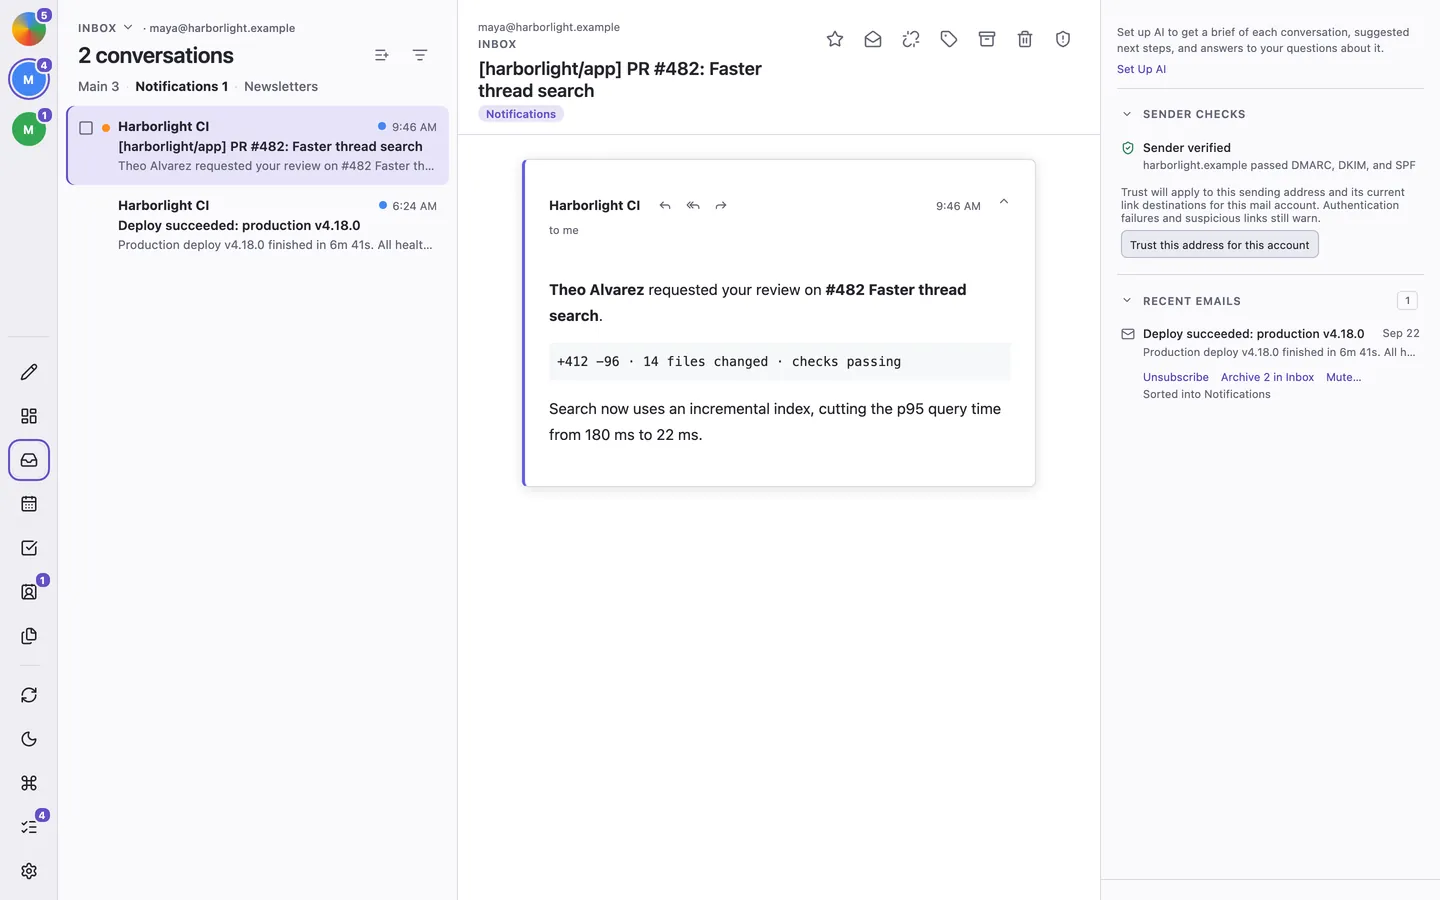
Task: Open the calendar icon in sidebar
Action: [x=29, y=504]
